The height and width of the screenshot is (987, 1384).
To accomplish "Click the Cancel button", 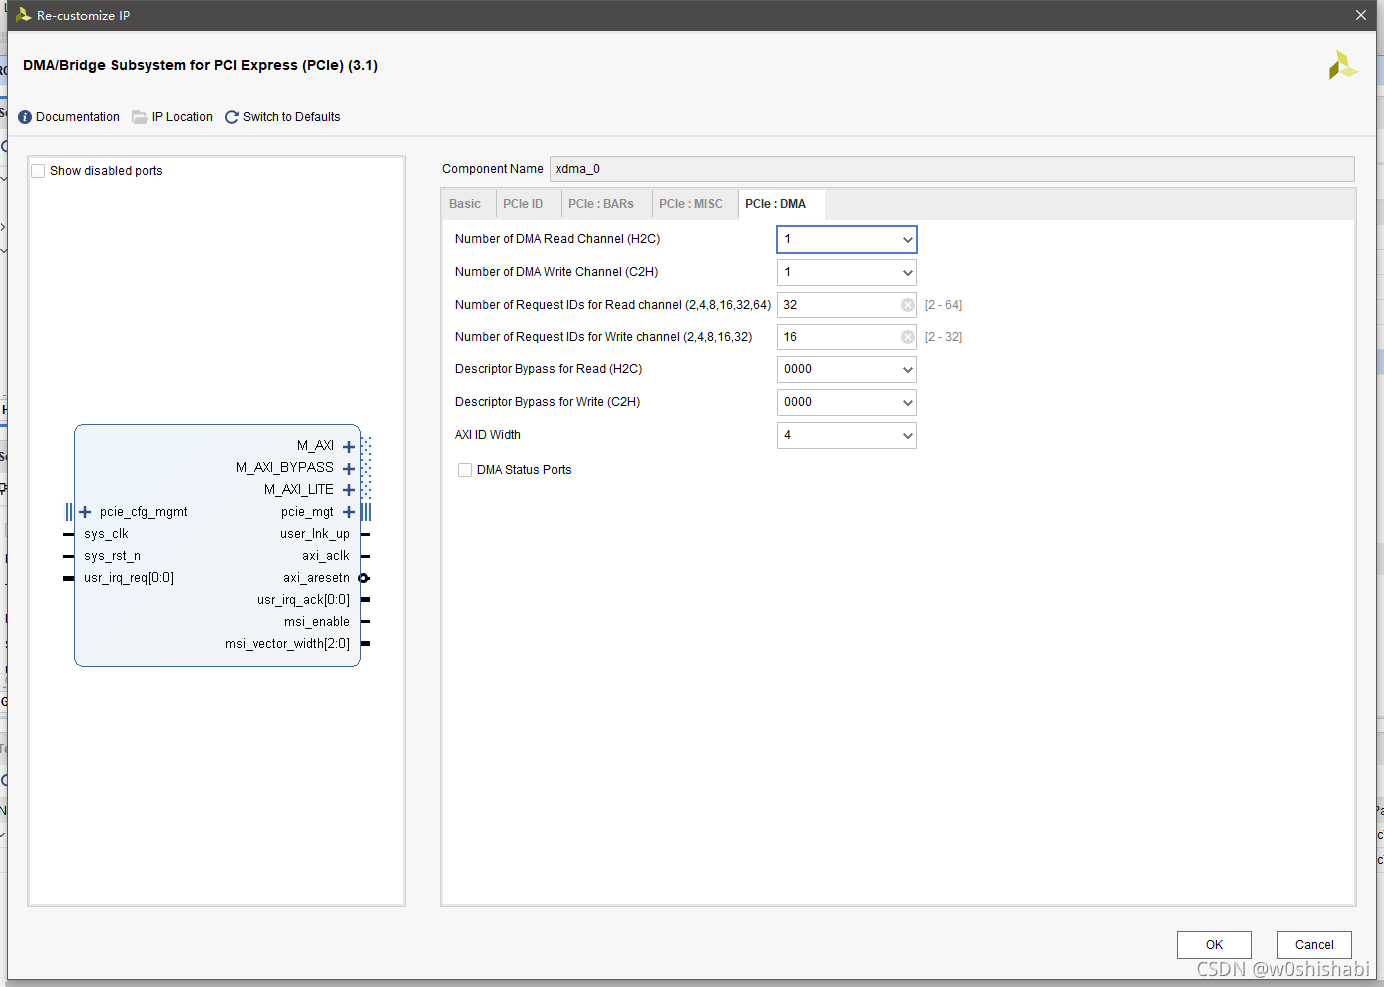I will click(x=1314, y=945).
